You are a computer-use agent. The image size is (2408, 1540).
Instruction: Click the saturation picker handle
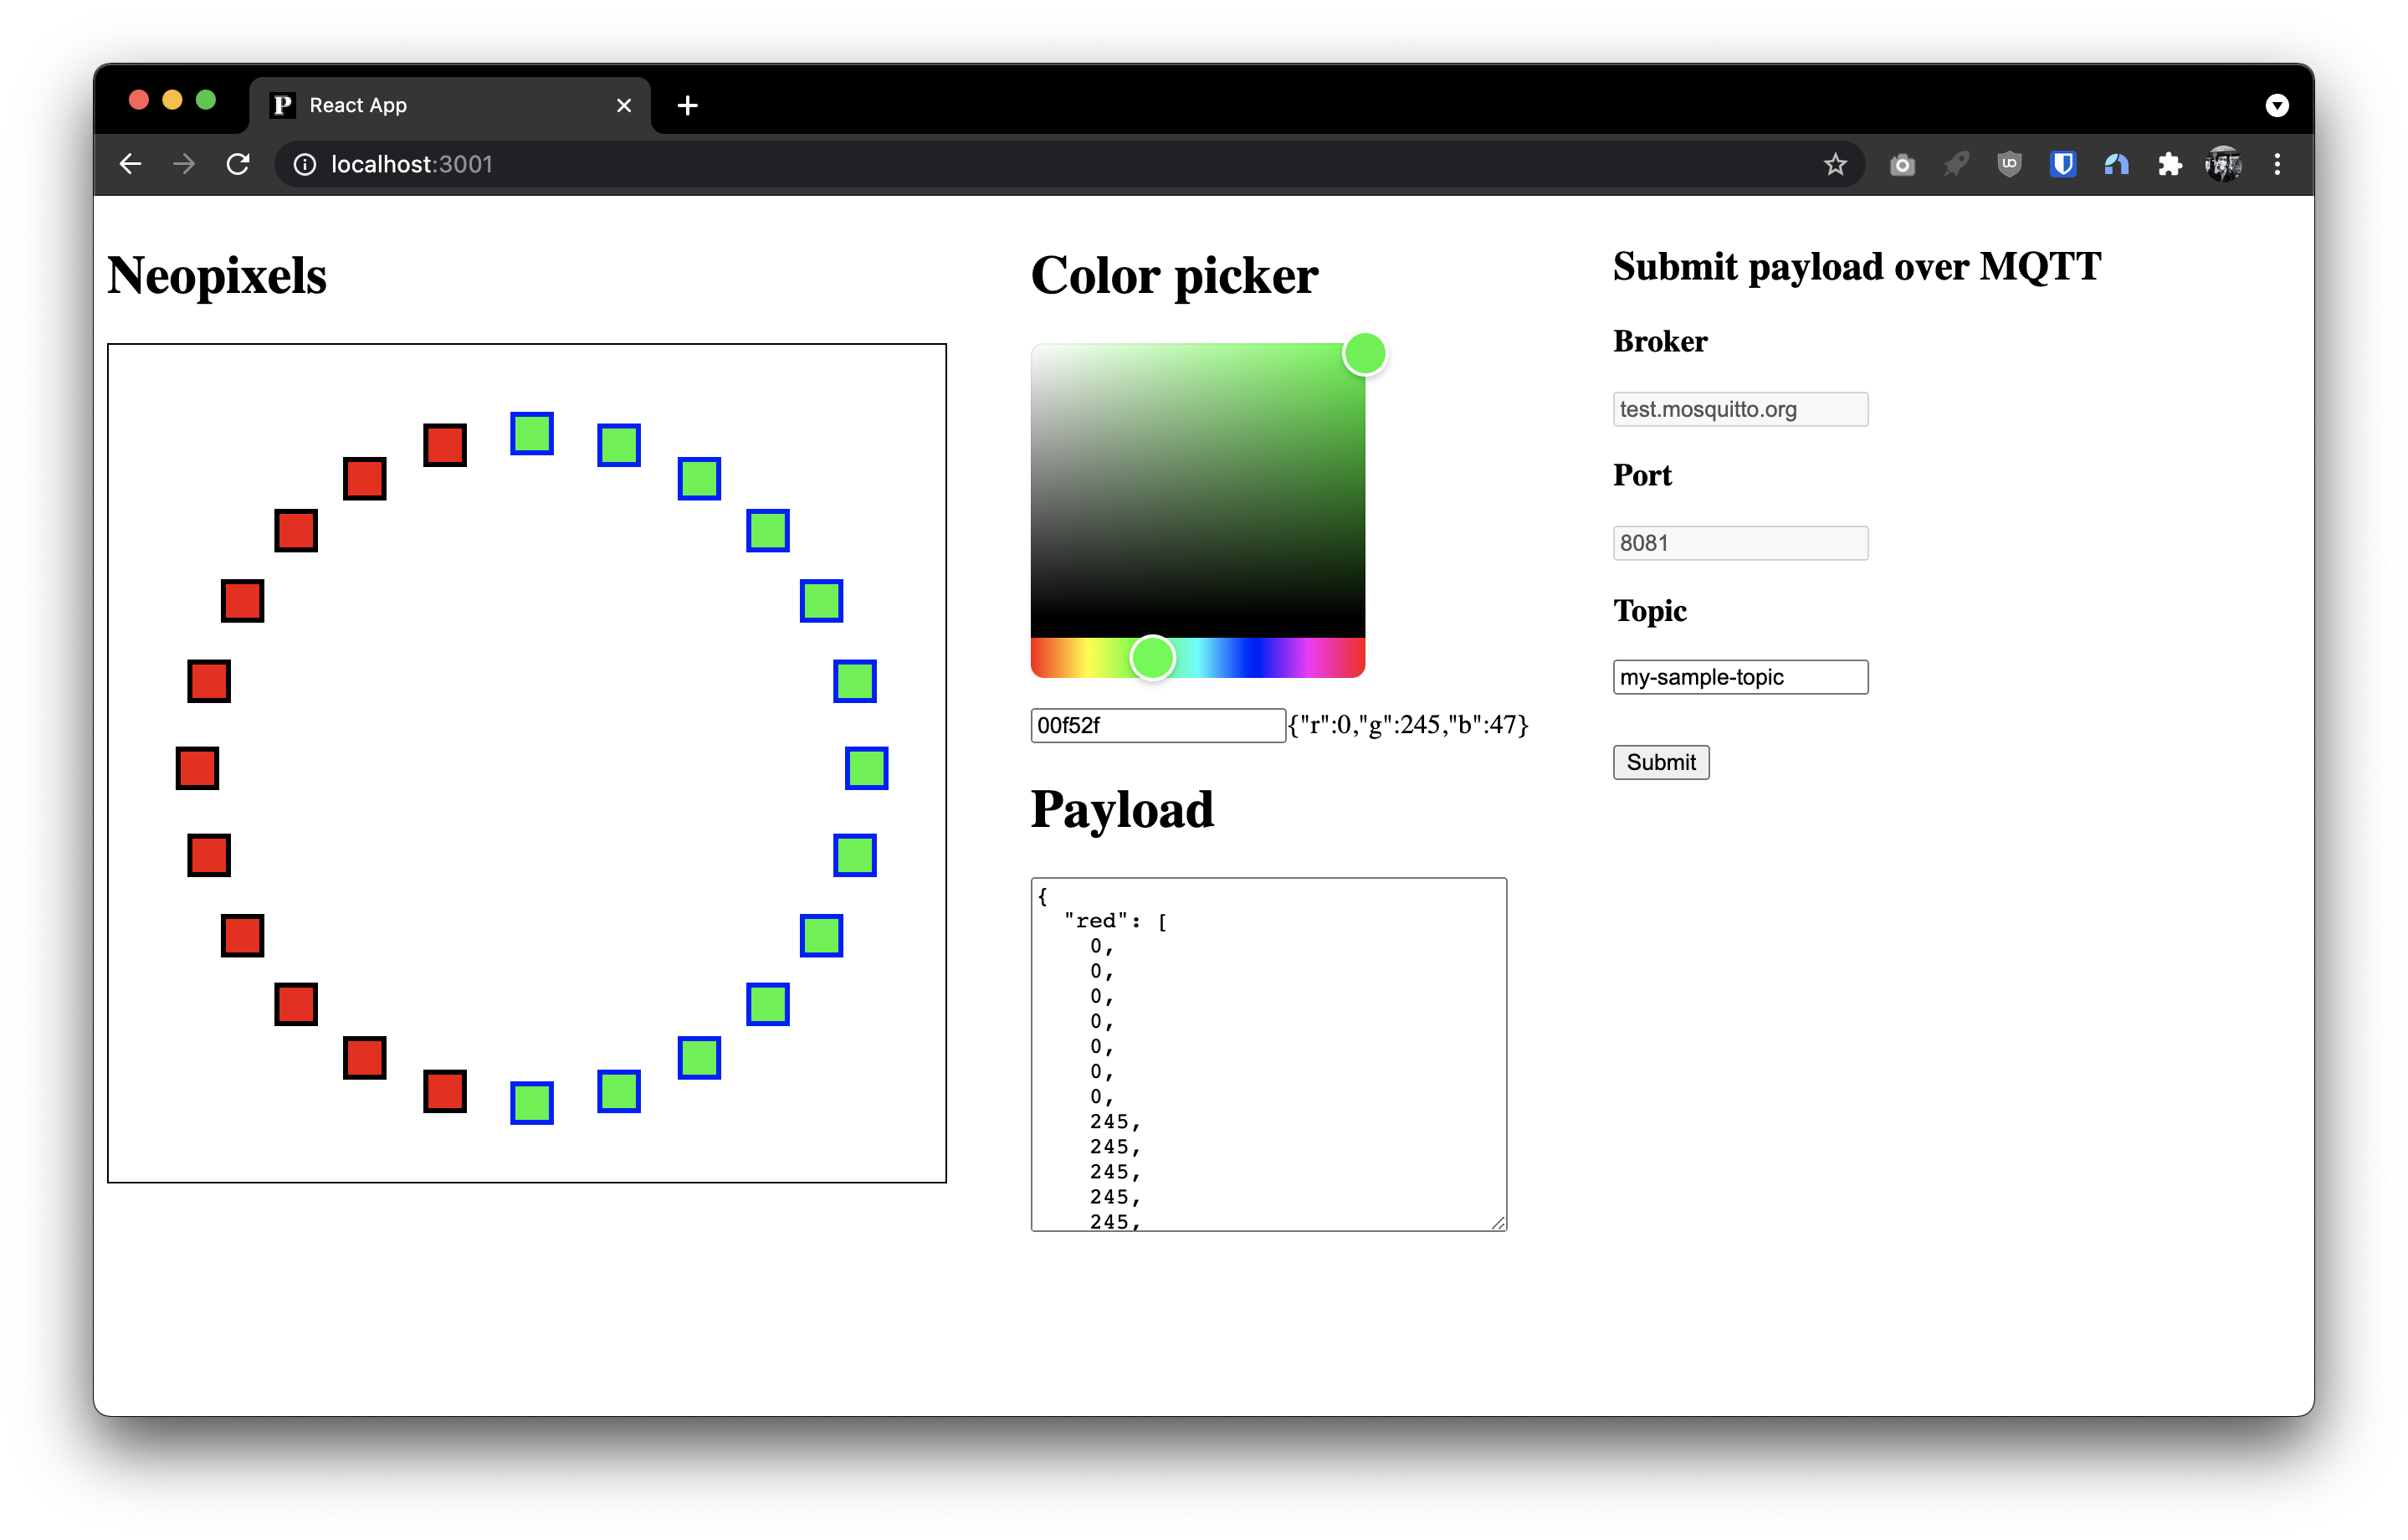click(1364, 353)
